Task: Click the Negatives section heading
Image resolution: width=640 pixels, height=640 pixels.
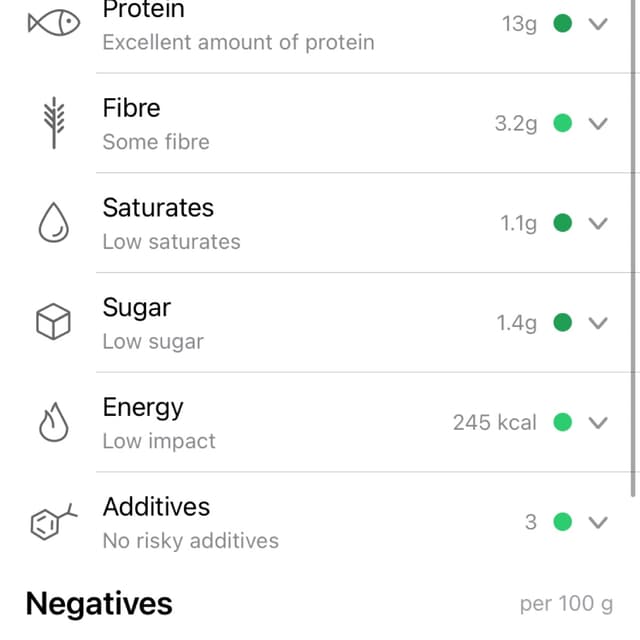Action: 99,604
